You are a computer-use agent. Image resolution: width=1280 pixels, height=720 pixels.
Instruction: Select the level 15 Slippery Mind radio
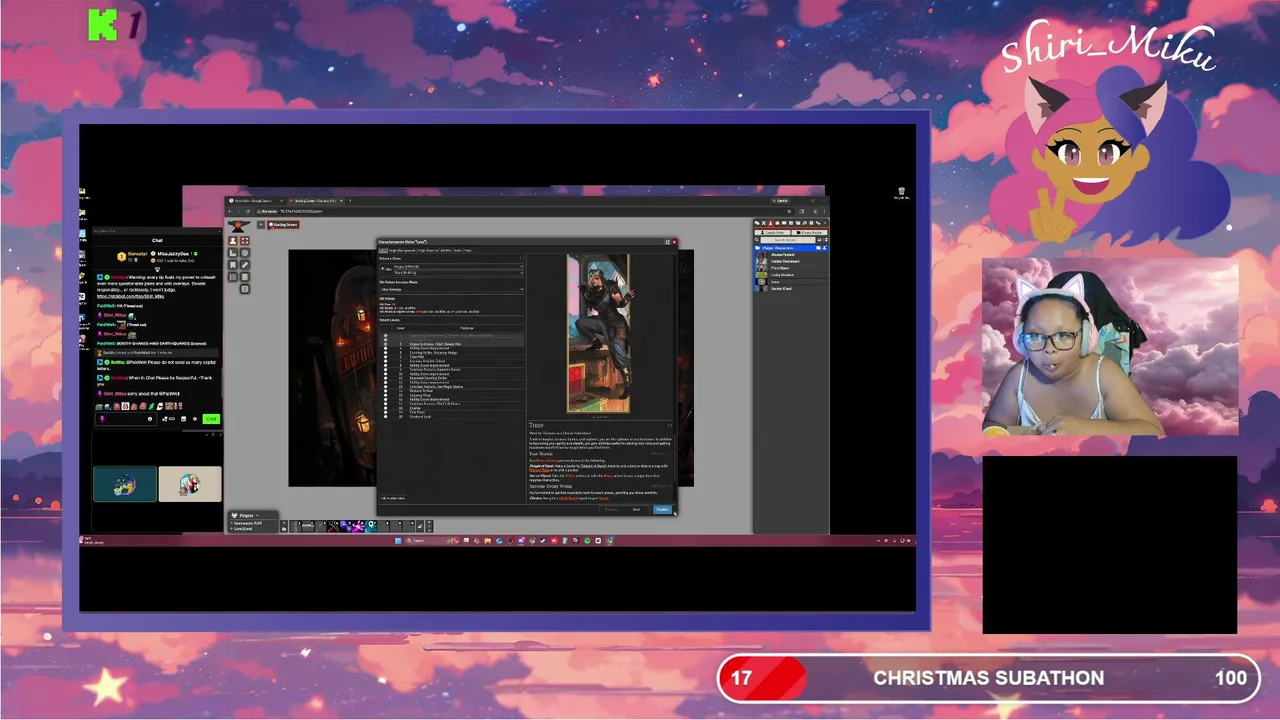point(385,395)
